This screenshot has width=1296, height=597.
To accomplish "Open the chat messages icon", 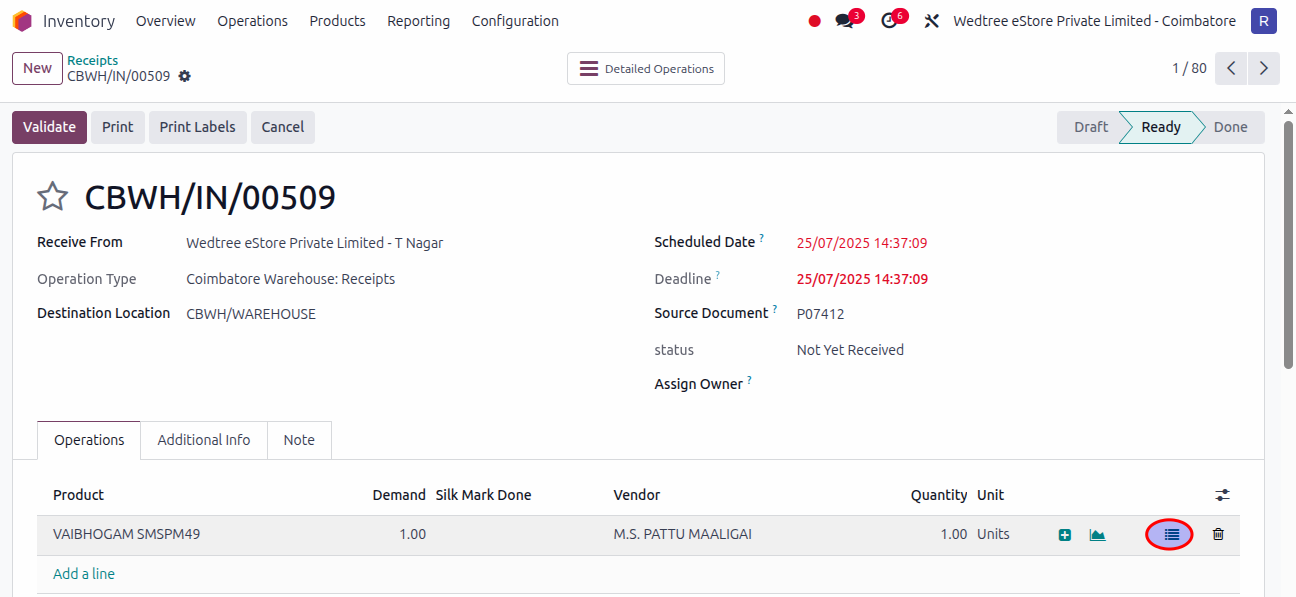I will [x=845, y=21].
